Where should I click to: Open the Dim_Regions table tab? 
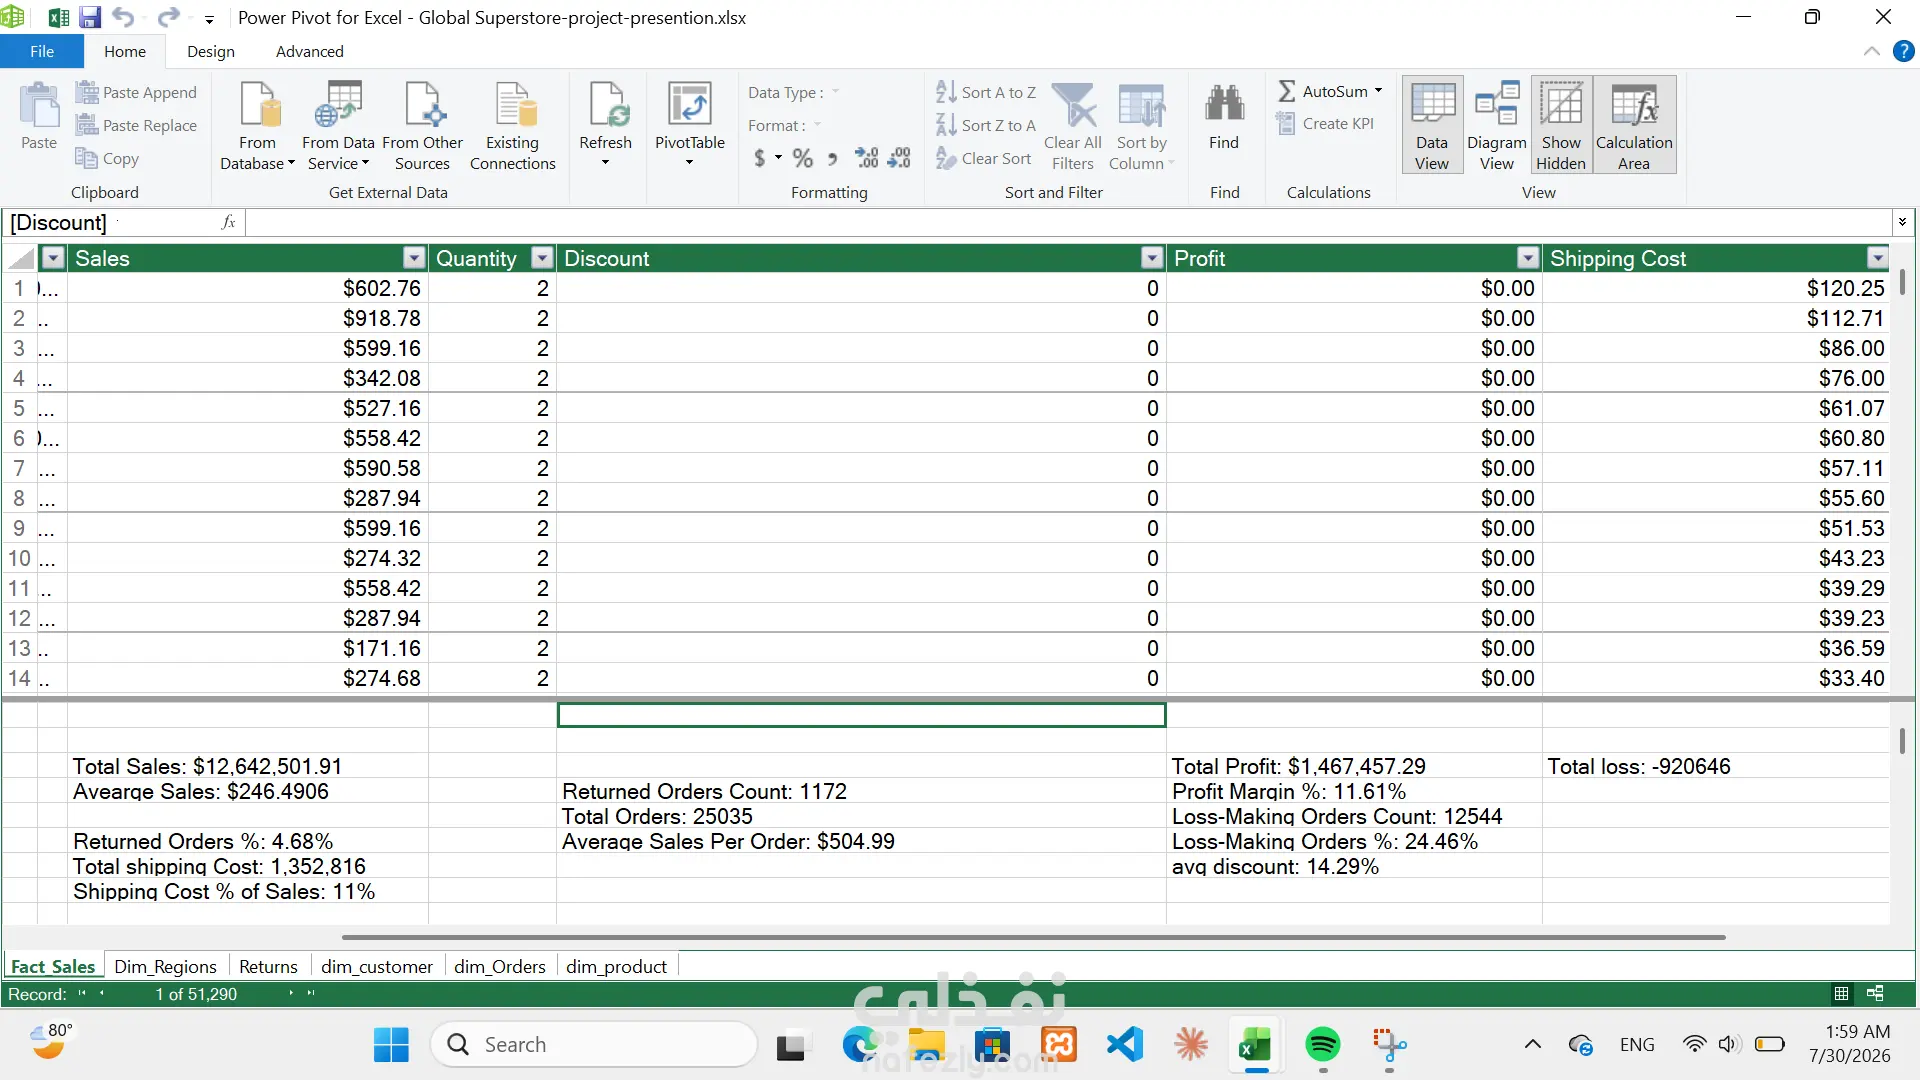pos(166,966)
